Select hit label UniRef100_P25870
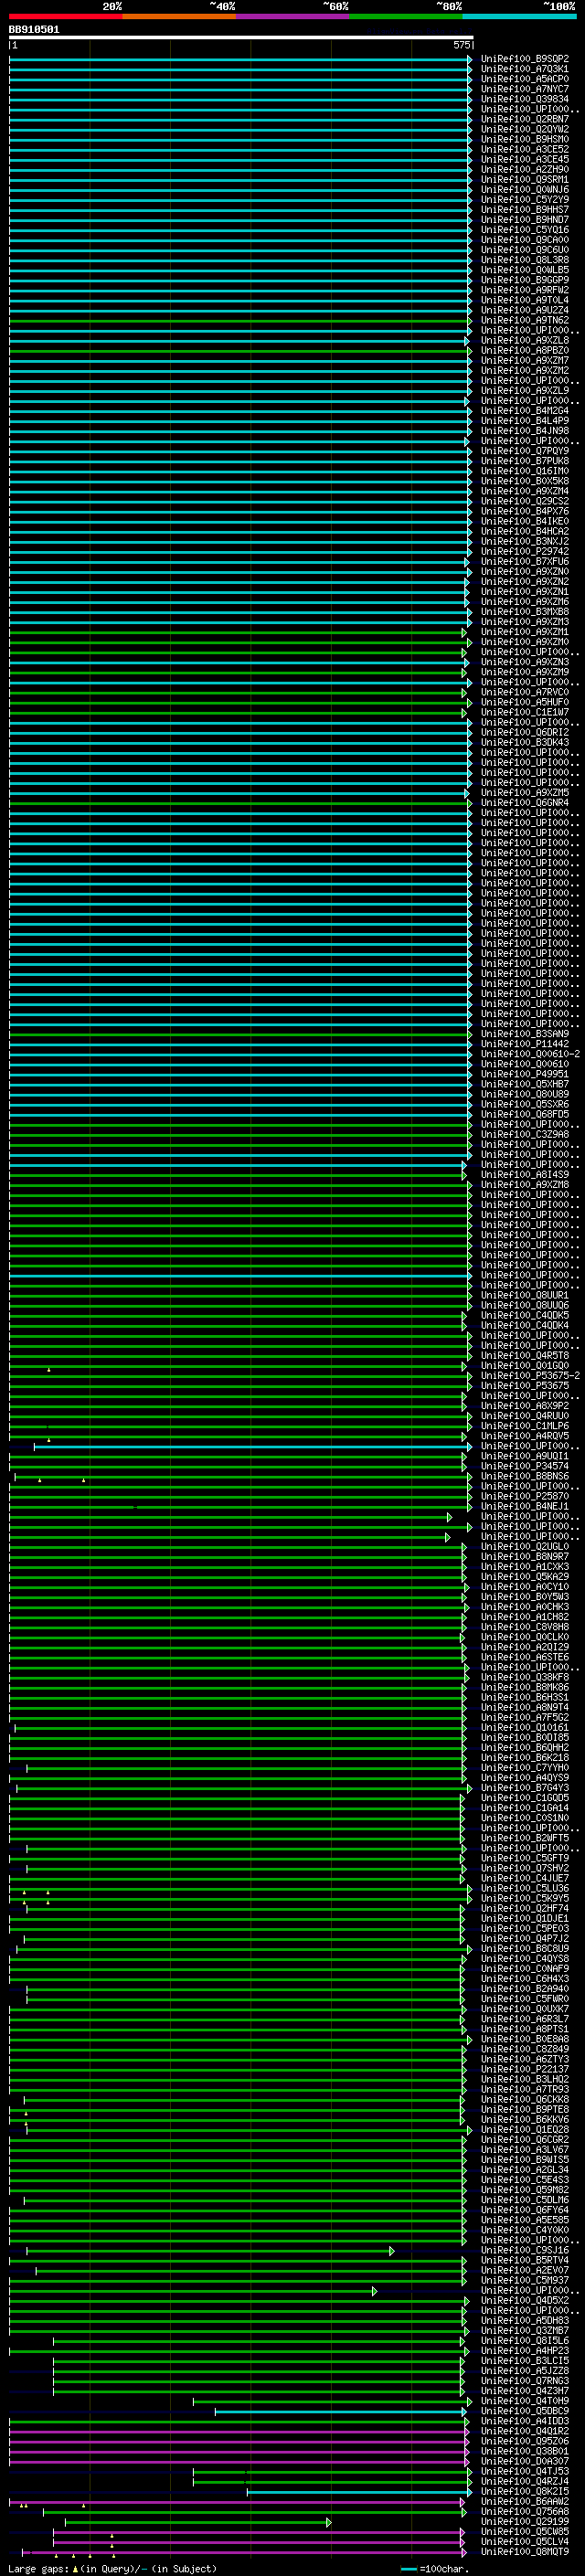585x2576 pixels. point(525,1496)
